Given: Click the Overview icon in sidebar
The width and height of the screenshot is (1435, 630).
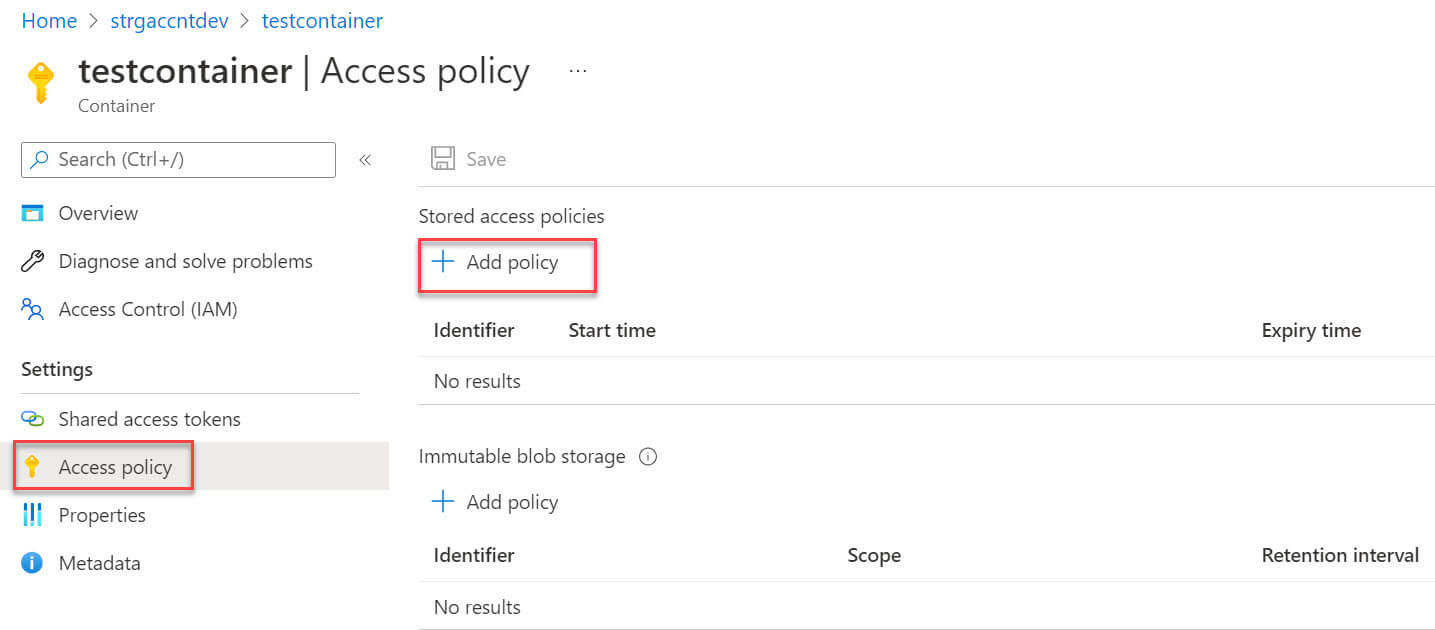Looking at the screenshot, I should tap(33, 213).
